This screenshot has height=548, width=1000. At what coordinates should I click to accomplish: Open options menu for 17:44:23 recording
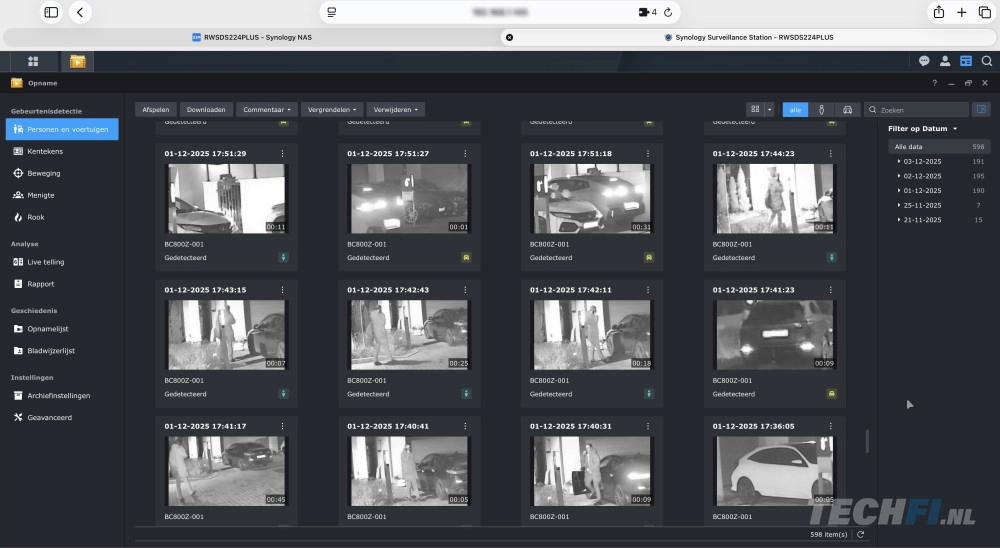pyautogui.click(x=830, y=154)
